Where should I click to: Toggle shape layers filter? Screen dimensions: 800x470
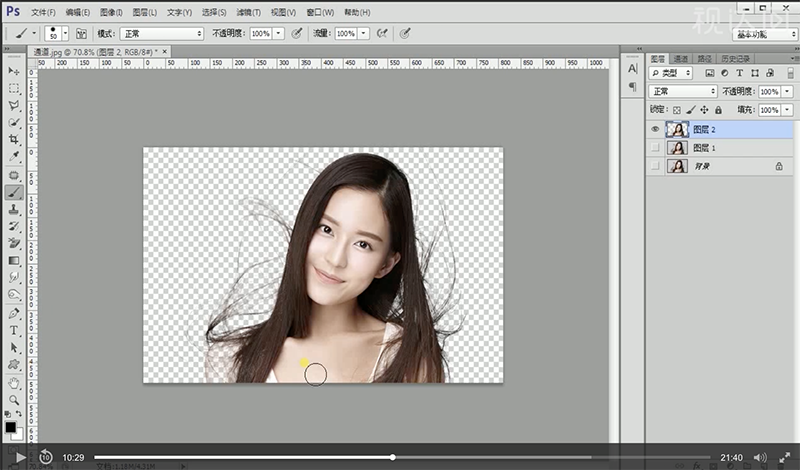click(755, 73)
